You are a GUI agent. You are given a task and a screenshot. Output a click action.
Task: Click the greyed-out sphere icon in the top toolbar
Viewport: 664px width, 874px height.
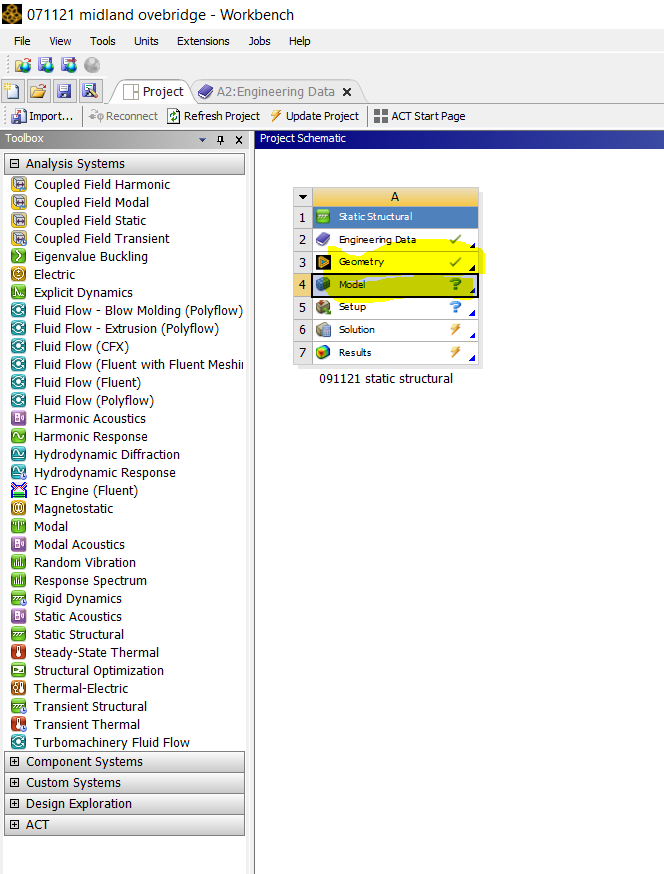(92, 65)
